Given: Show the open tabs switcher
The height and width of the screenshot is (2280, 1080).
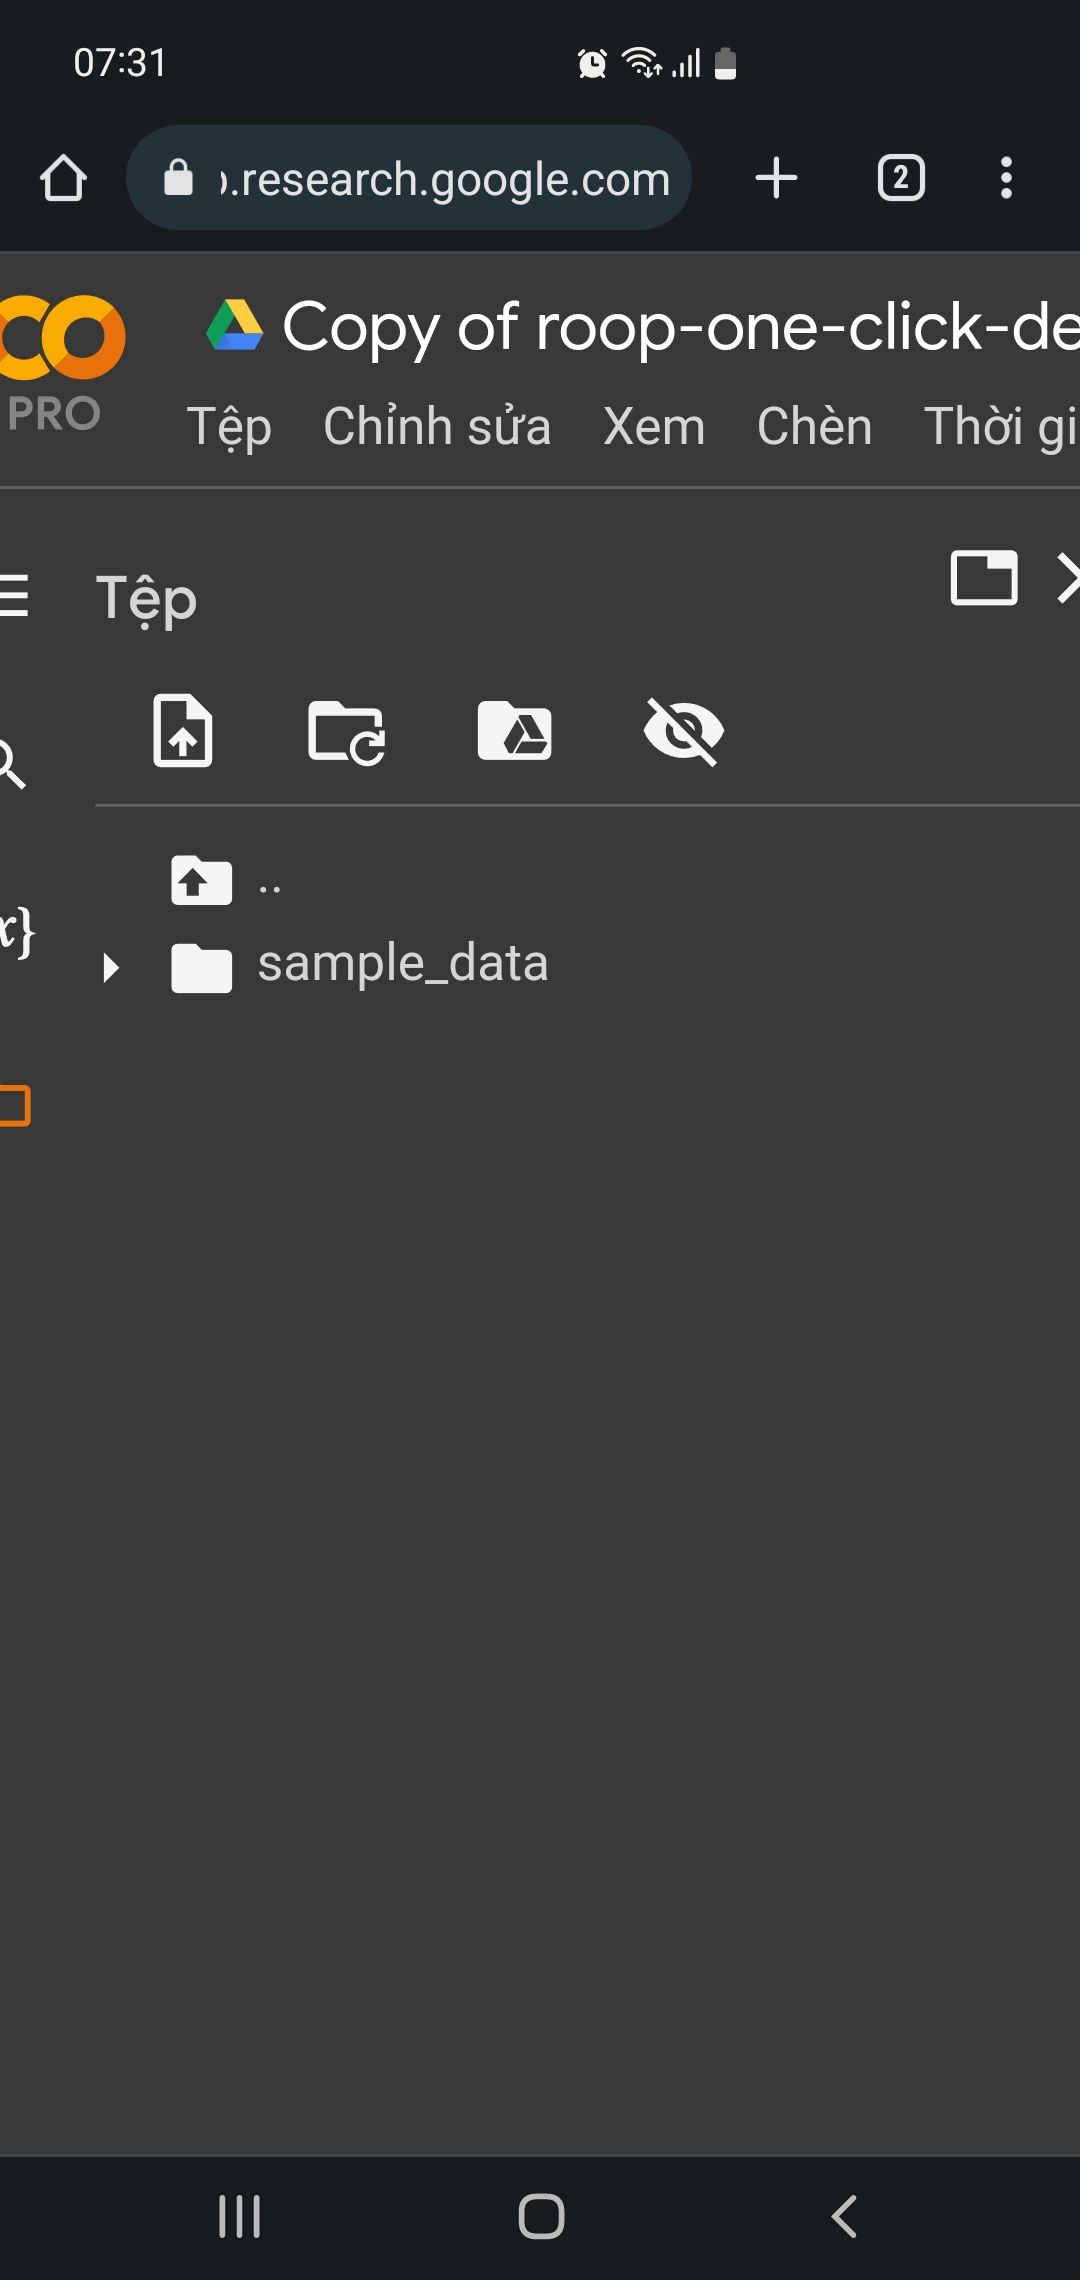Looking at the screenshot, I should [x=901, y=179].
